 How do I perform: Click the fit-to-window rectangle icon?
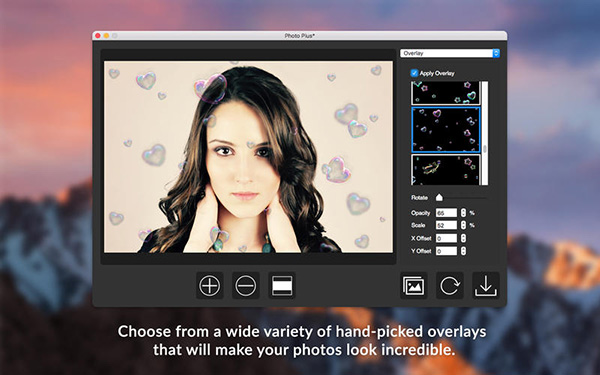click(x=282, y=285)
